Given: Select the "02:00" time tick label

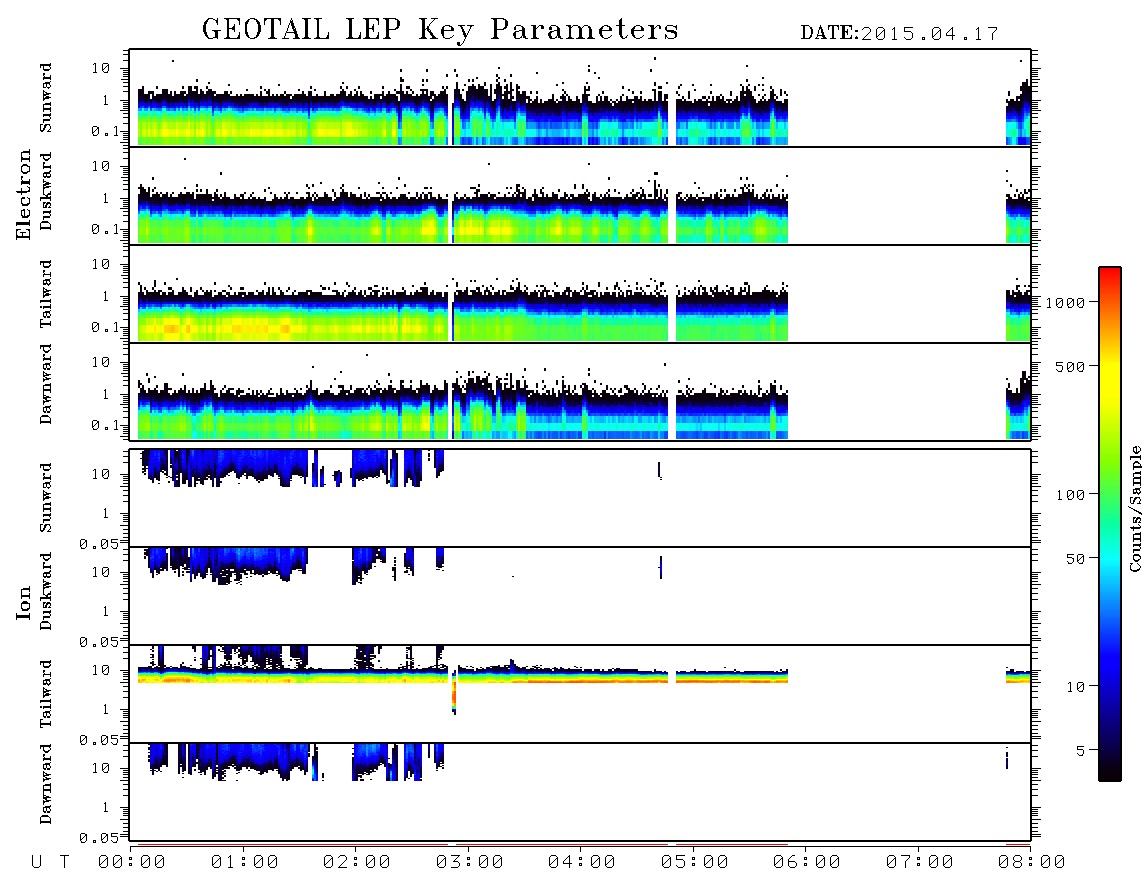Looking at the screenshot, I should pos(357,863).
